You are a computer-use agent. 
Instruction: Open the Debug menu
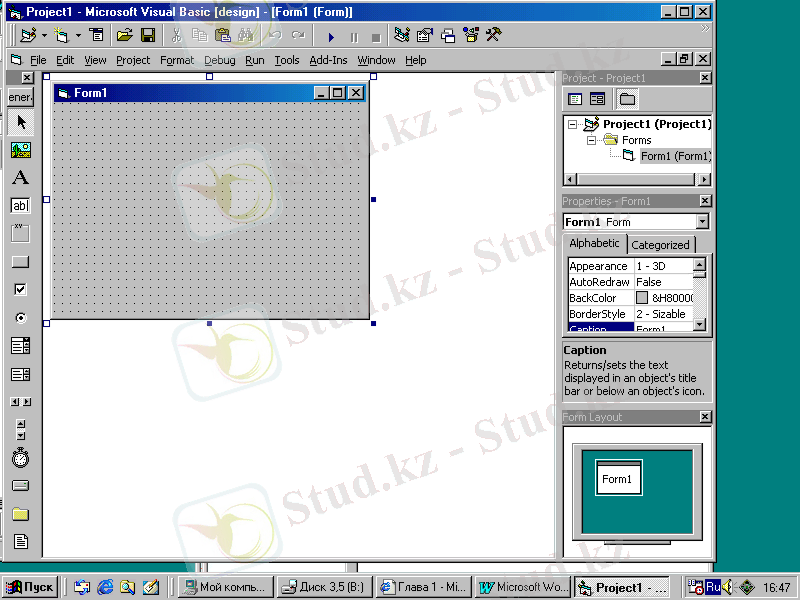click(220, 60)
